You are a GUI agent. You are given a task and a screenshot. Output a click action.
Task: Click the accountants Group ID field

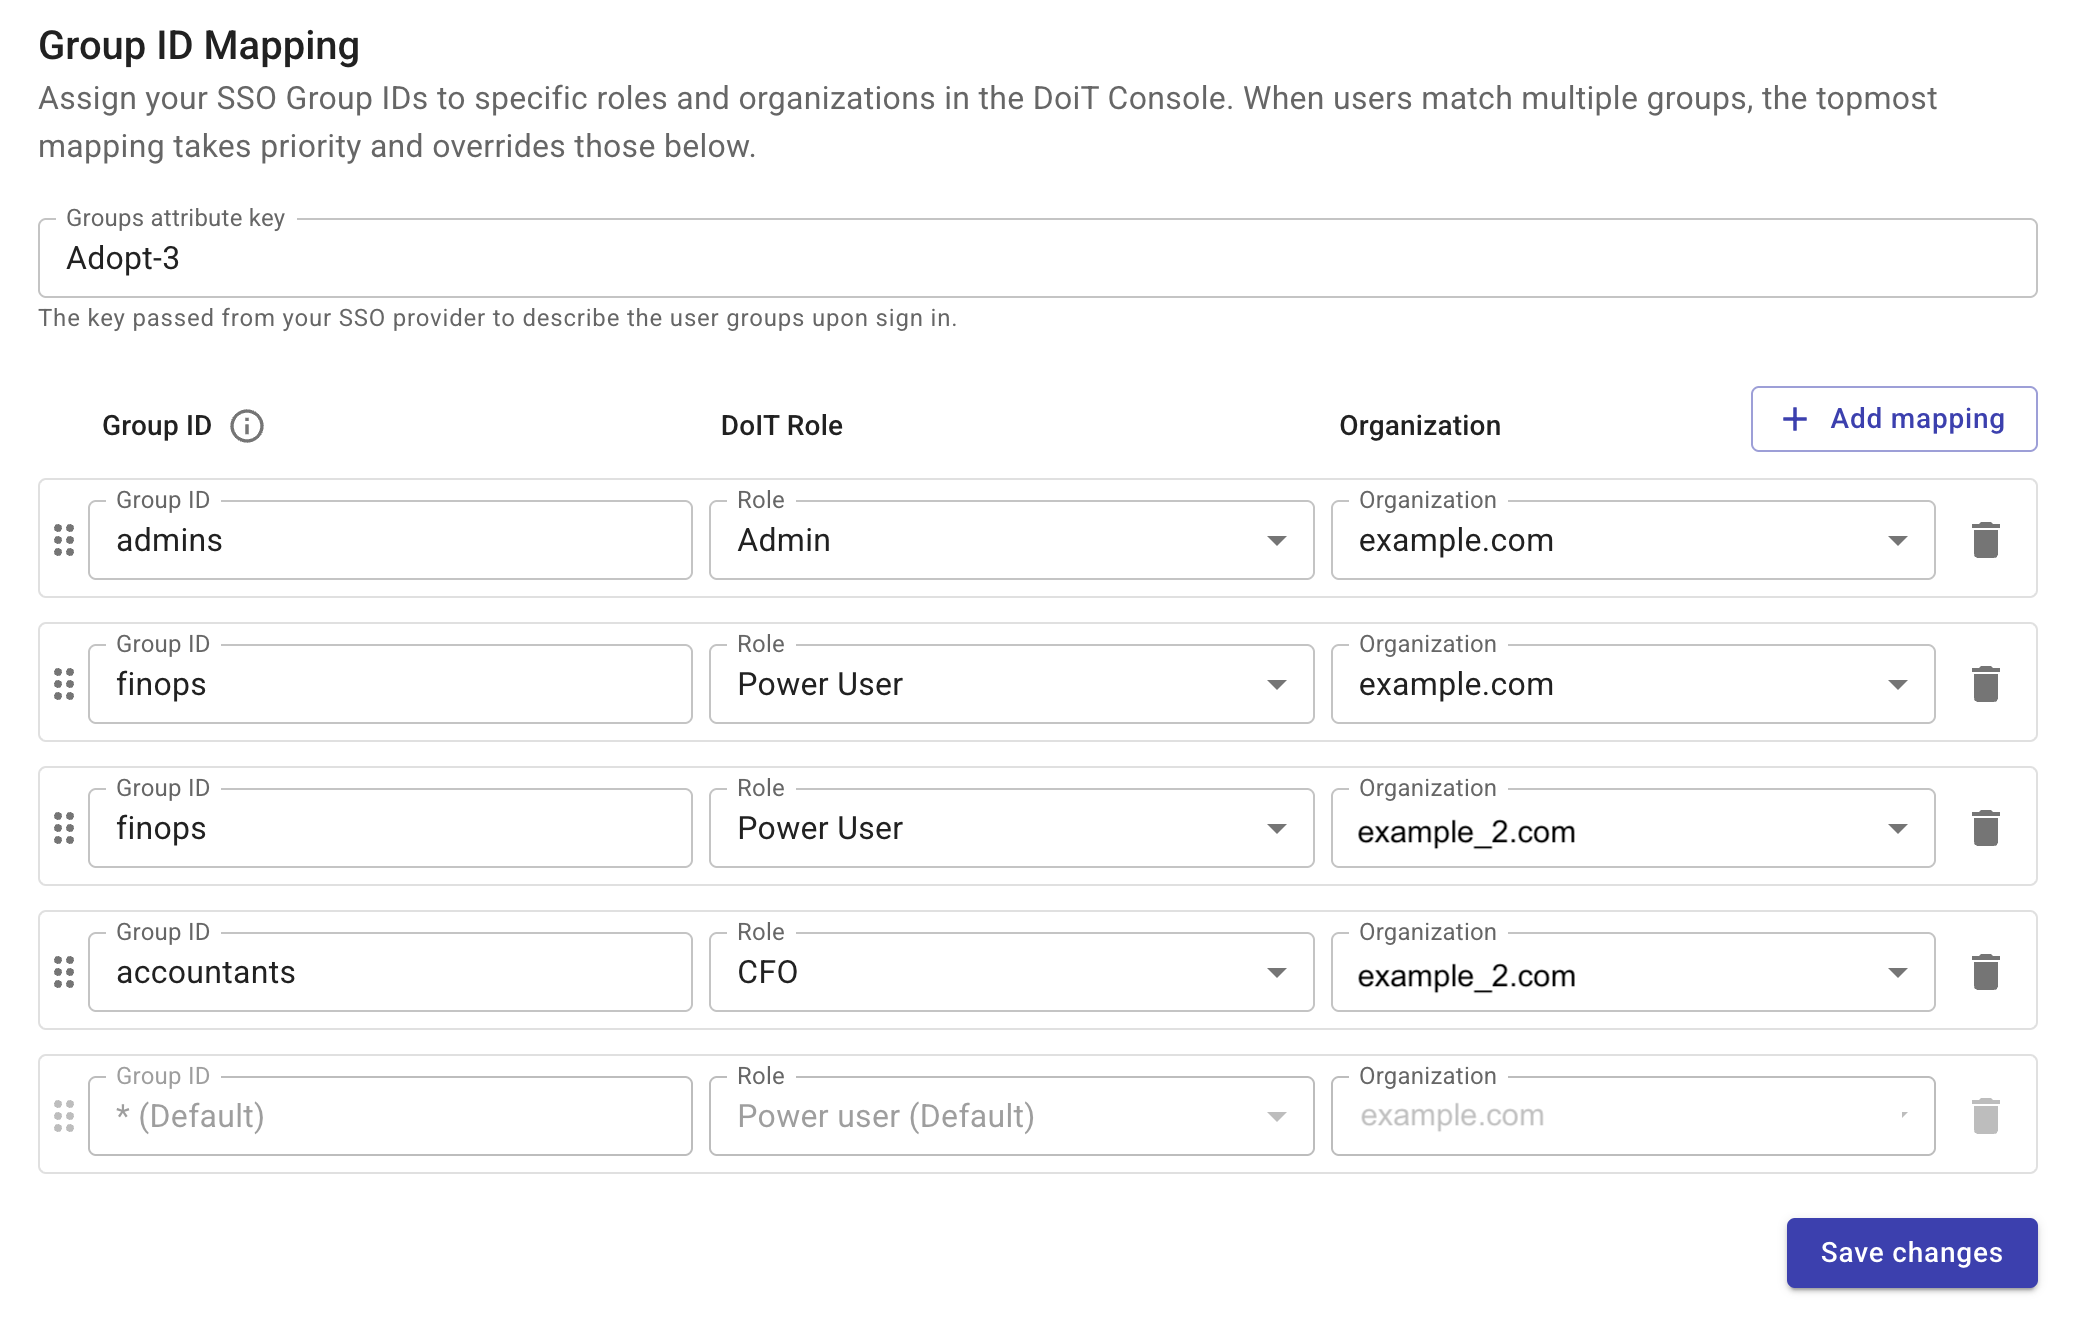point(390,973)
